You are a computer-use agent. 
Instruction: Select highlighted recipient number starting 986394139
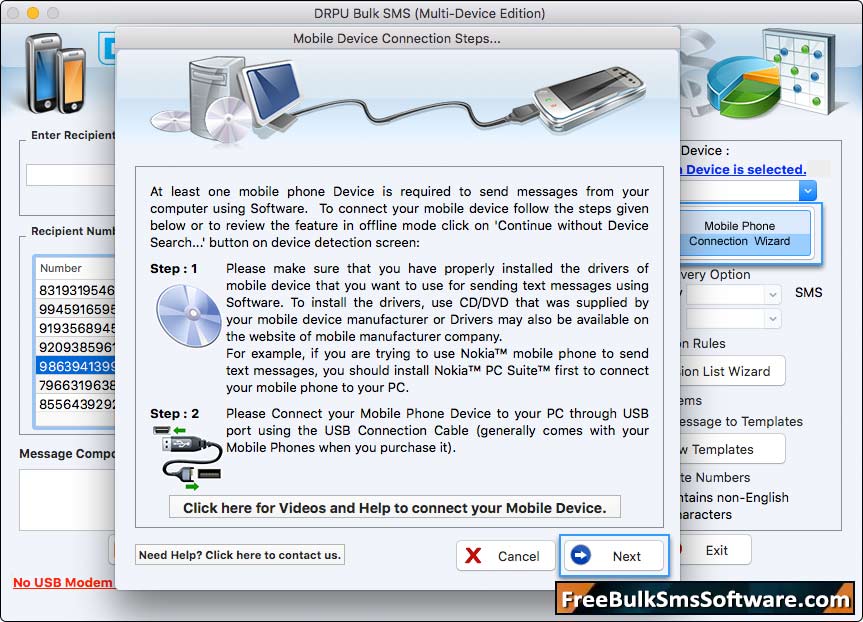(x=76, y=366)
